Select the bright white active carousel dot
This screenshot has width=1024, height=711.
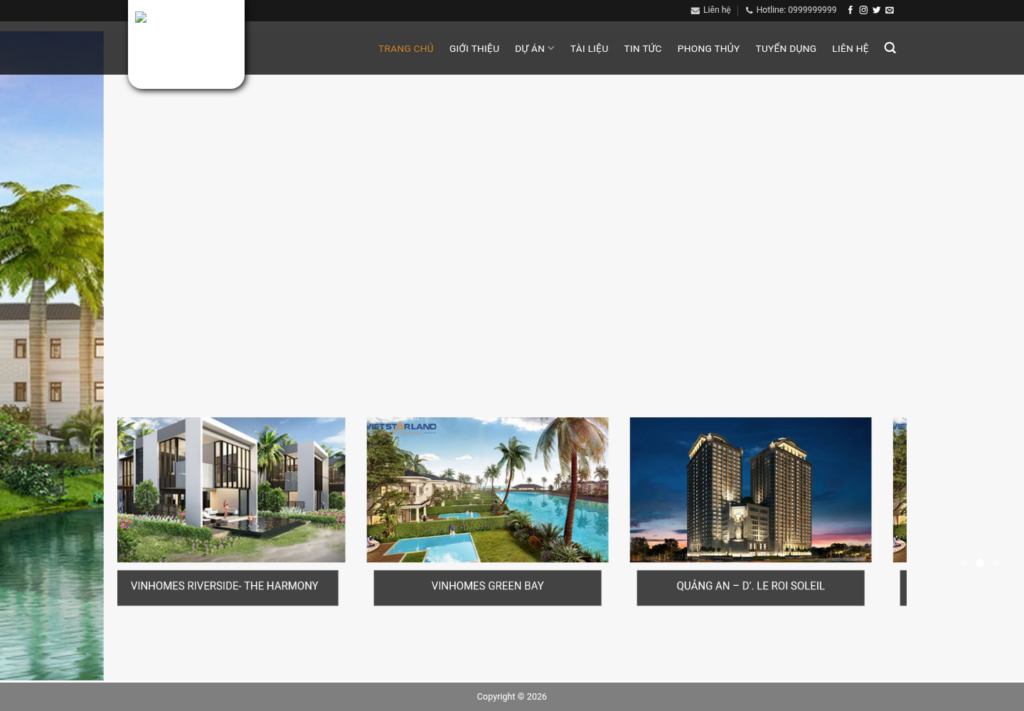pos(980,563)
